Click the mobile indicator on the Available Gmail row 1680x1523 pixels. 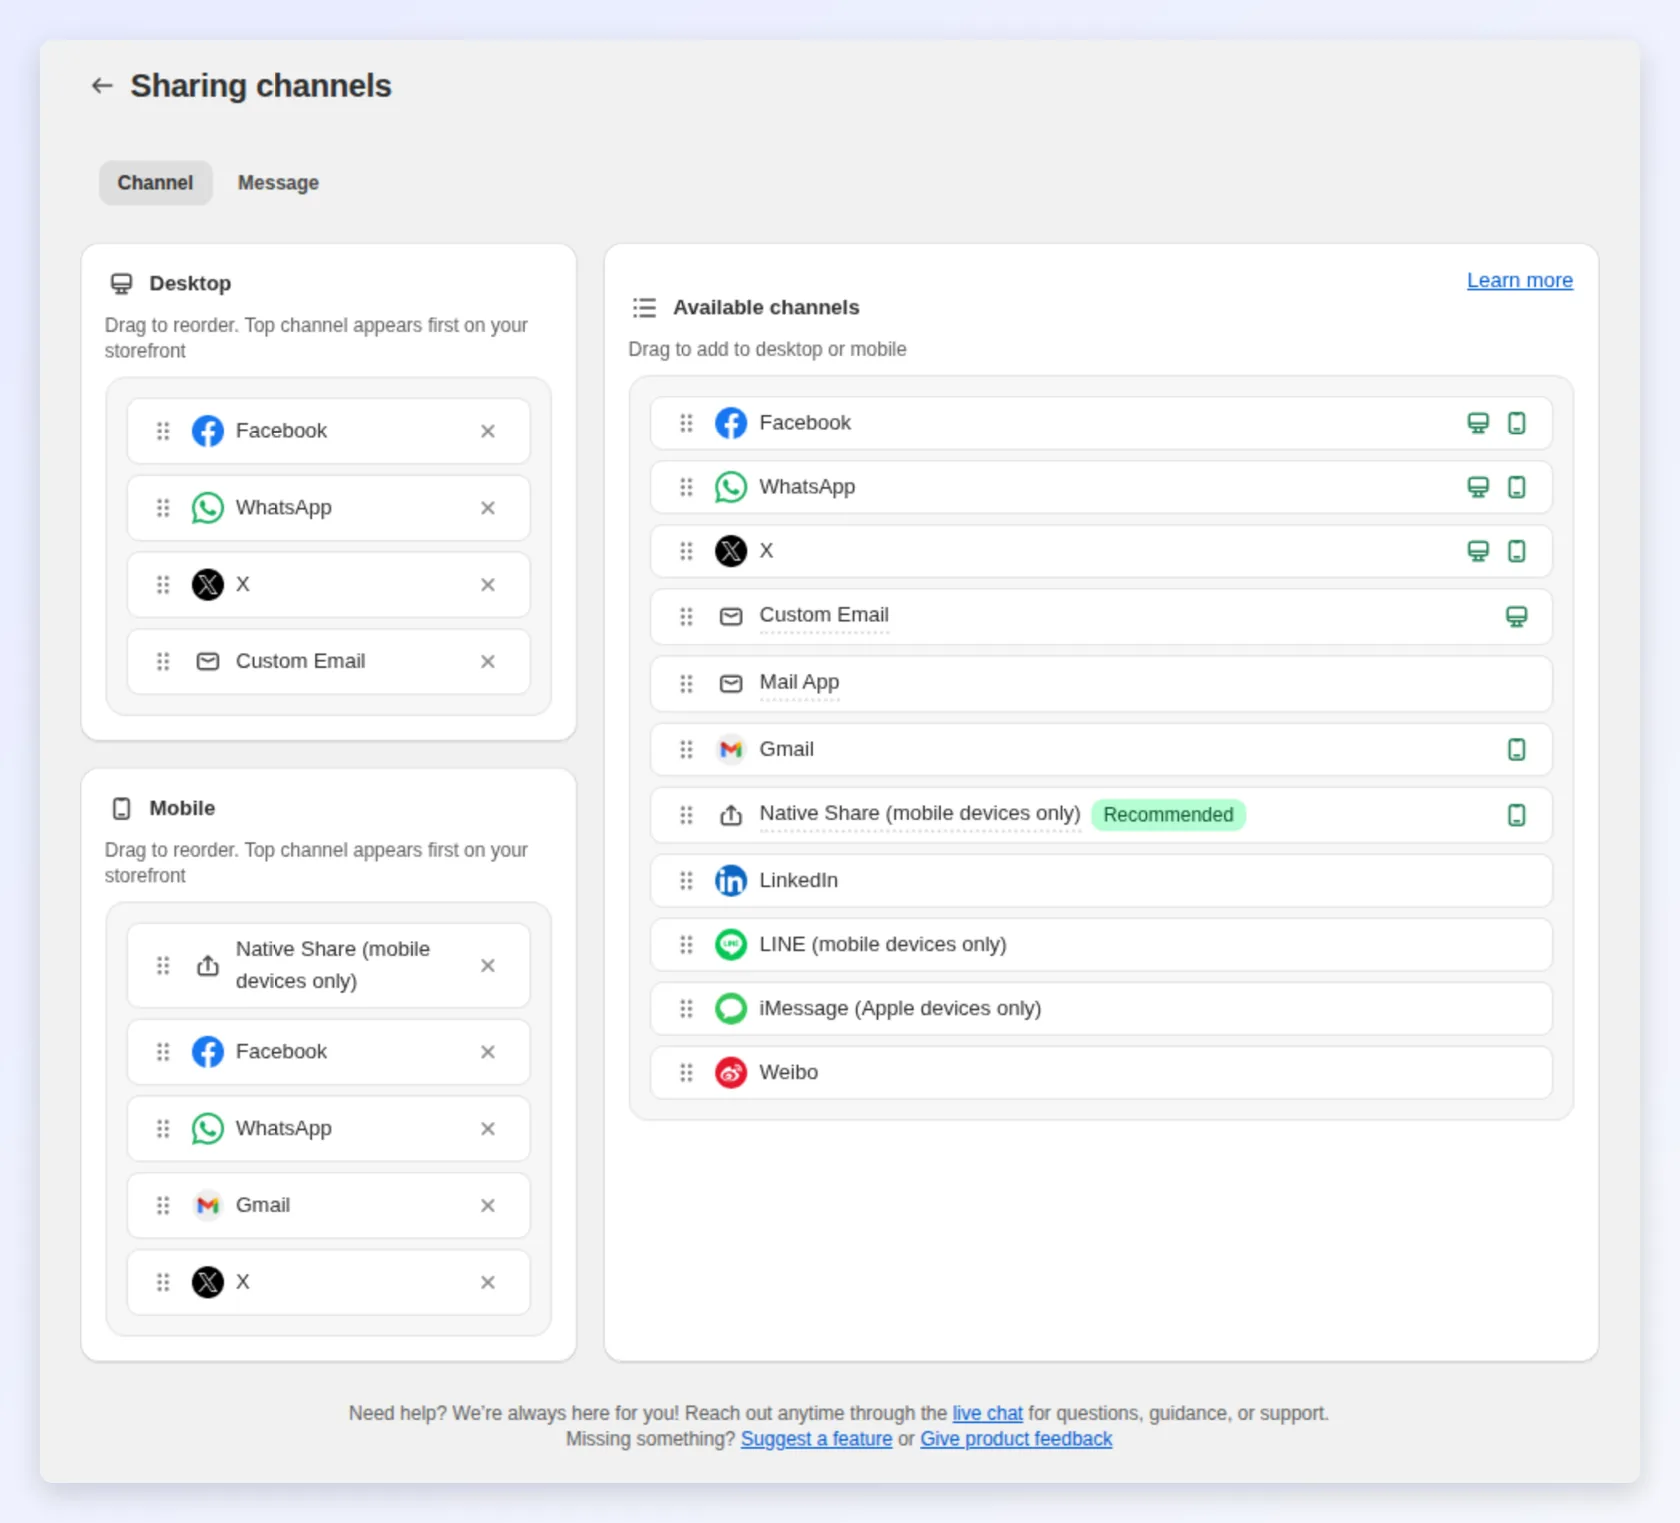[x=1517, y=750]
